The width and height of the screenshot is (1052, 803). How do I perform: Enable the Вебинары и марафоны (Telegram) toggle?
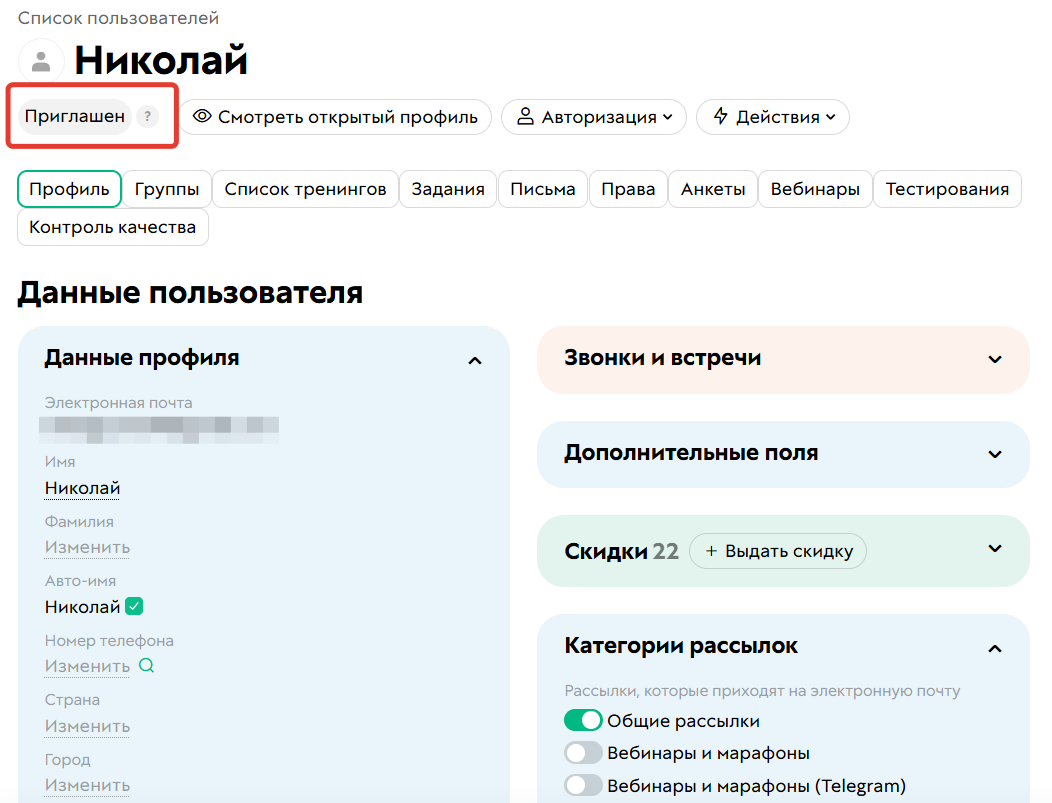(x=583, y=785)
